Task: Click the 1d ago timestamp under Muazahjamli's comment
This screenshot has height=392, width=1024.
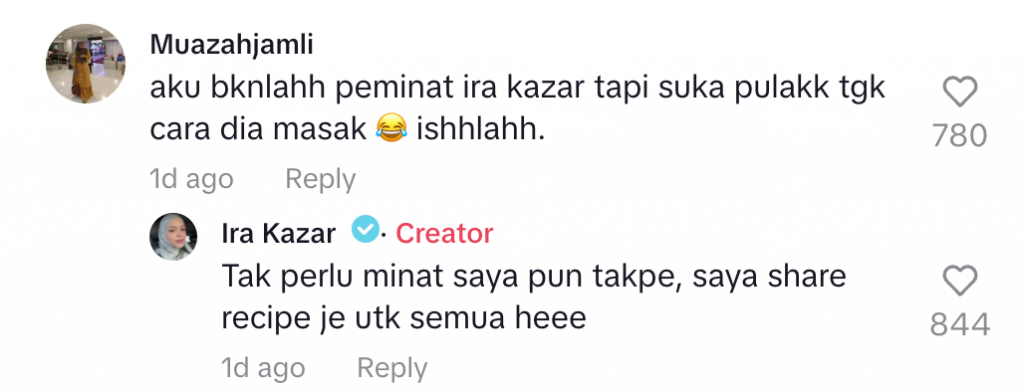Action: [191, 179]
